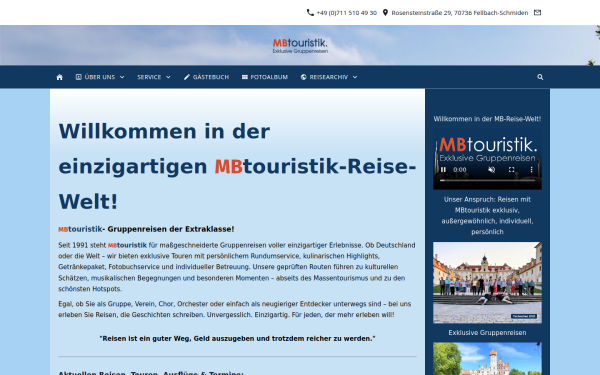Open the video's three-dot options menu

pyautogui.click(x=531, y=170)
